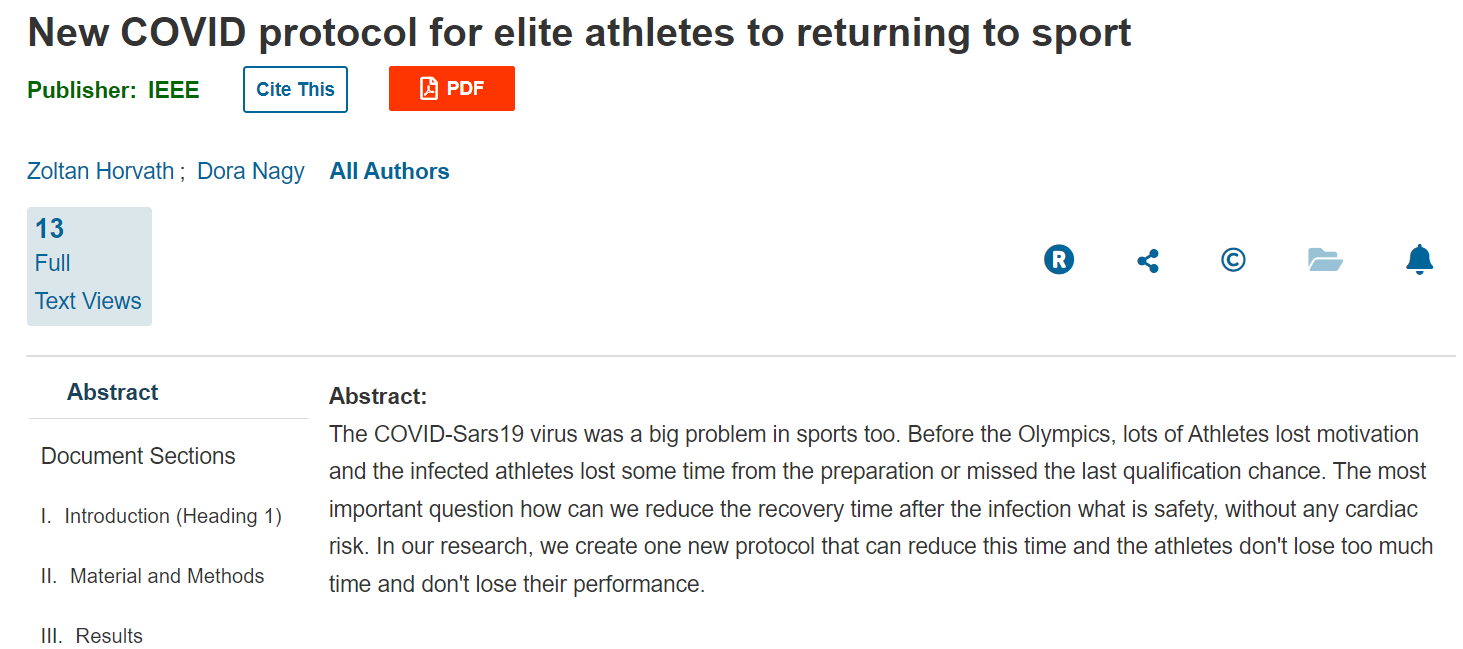Click the PDF file icon
This screenshot has width=1463, height=649.
[429, 89]
